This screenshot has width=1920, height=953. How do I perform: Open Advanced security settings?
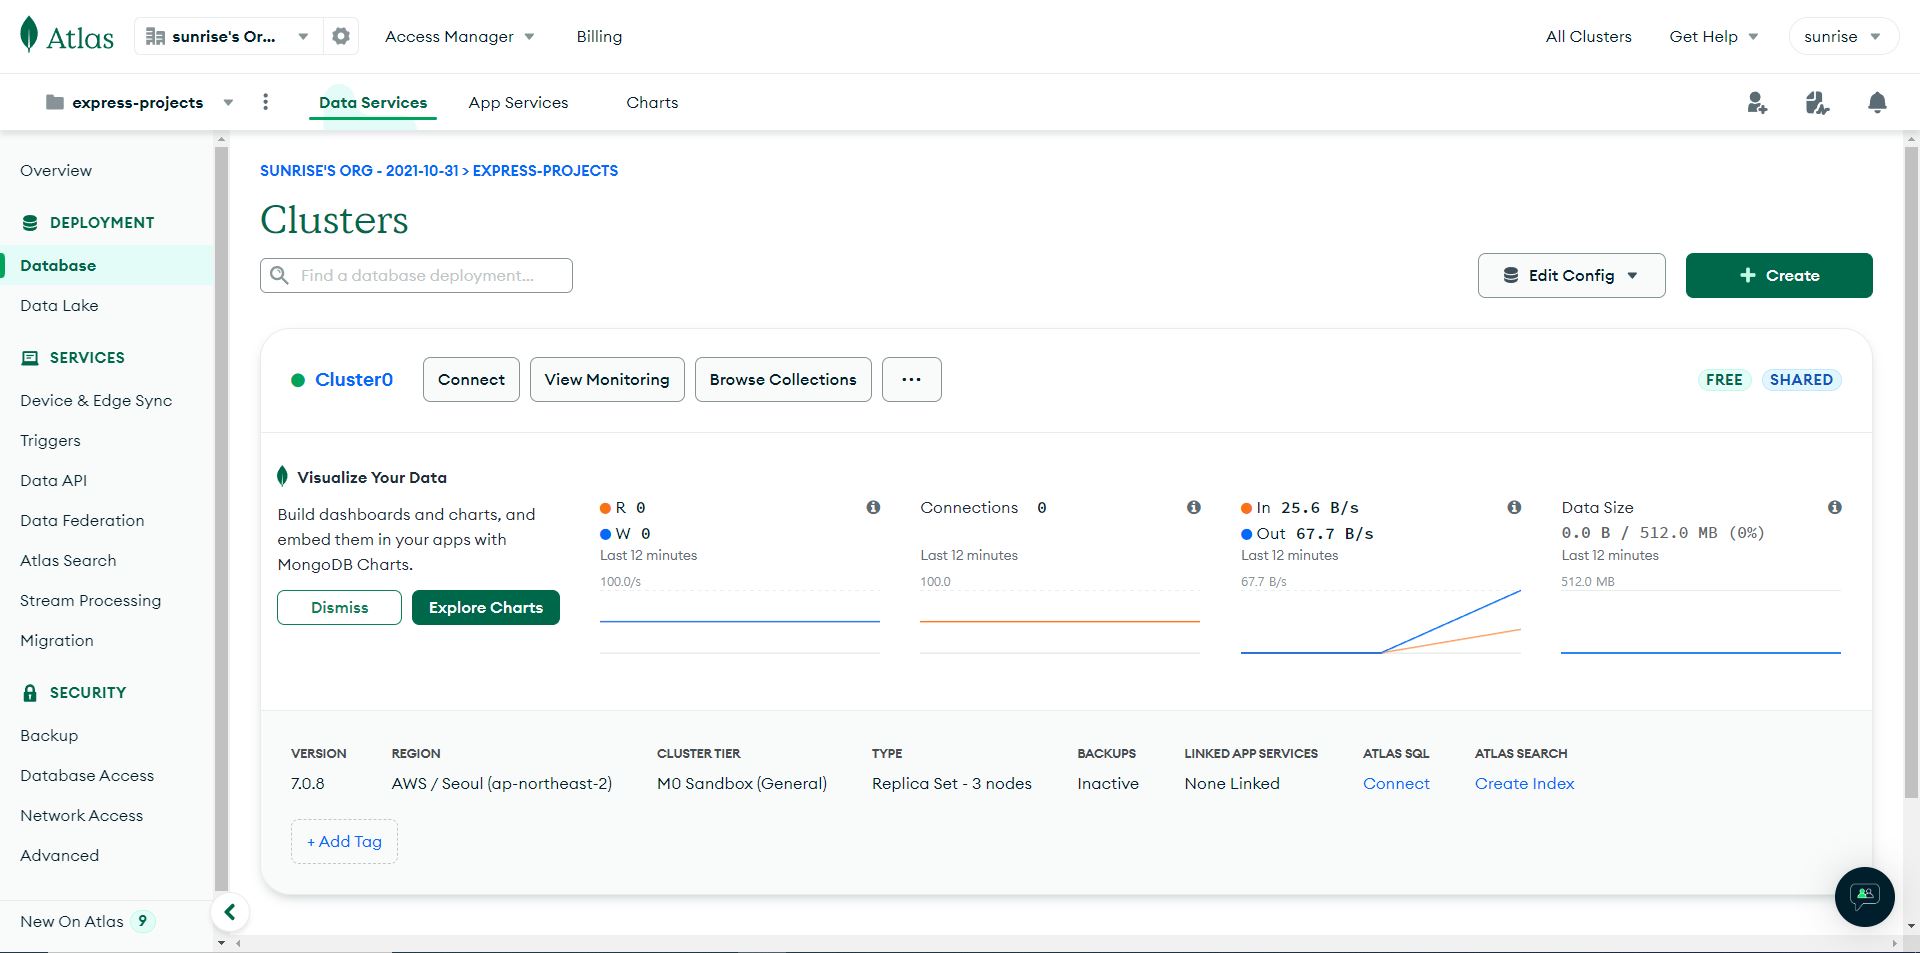[59, 855]
